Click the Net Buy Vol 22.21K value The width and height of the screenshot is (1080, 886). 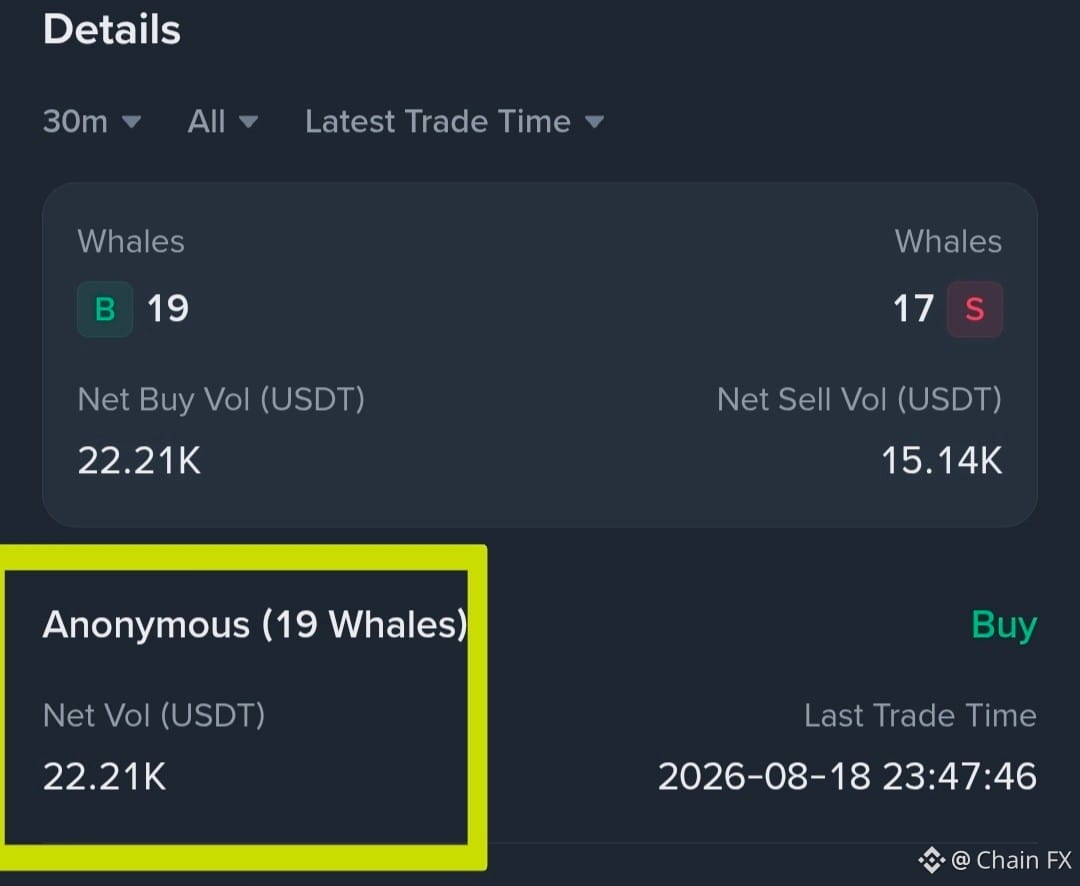point(139,460)
